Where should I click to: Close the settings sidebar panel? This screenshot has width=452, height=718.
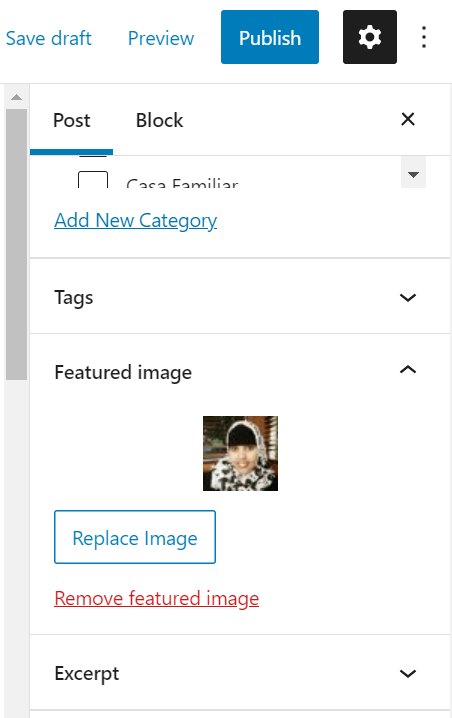[408, 120]
